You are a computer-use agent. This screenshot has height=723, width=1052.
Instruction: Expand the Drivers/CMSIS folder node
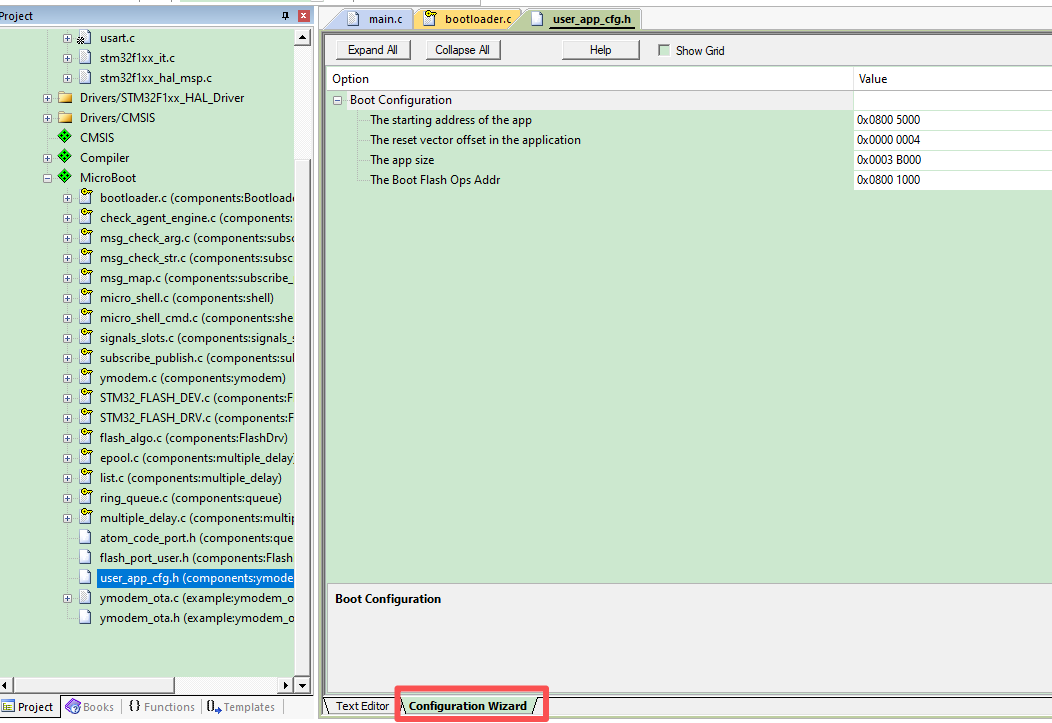(x=48, y=118)
